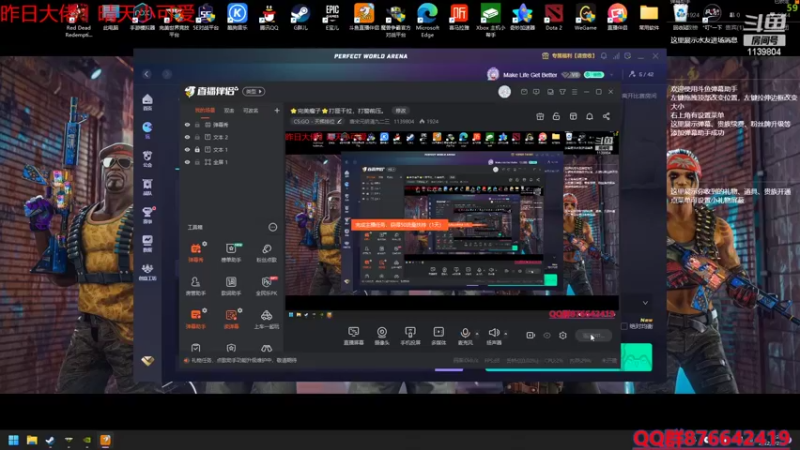Click the gold diamond icon at sidebar bottom

[147, 361]
